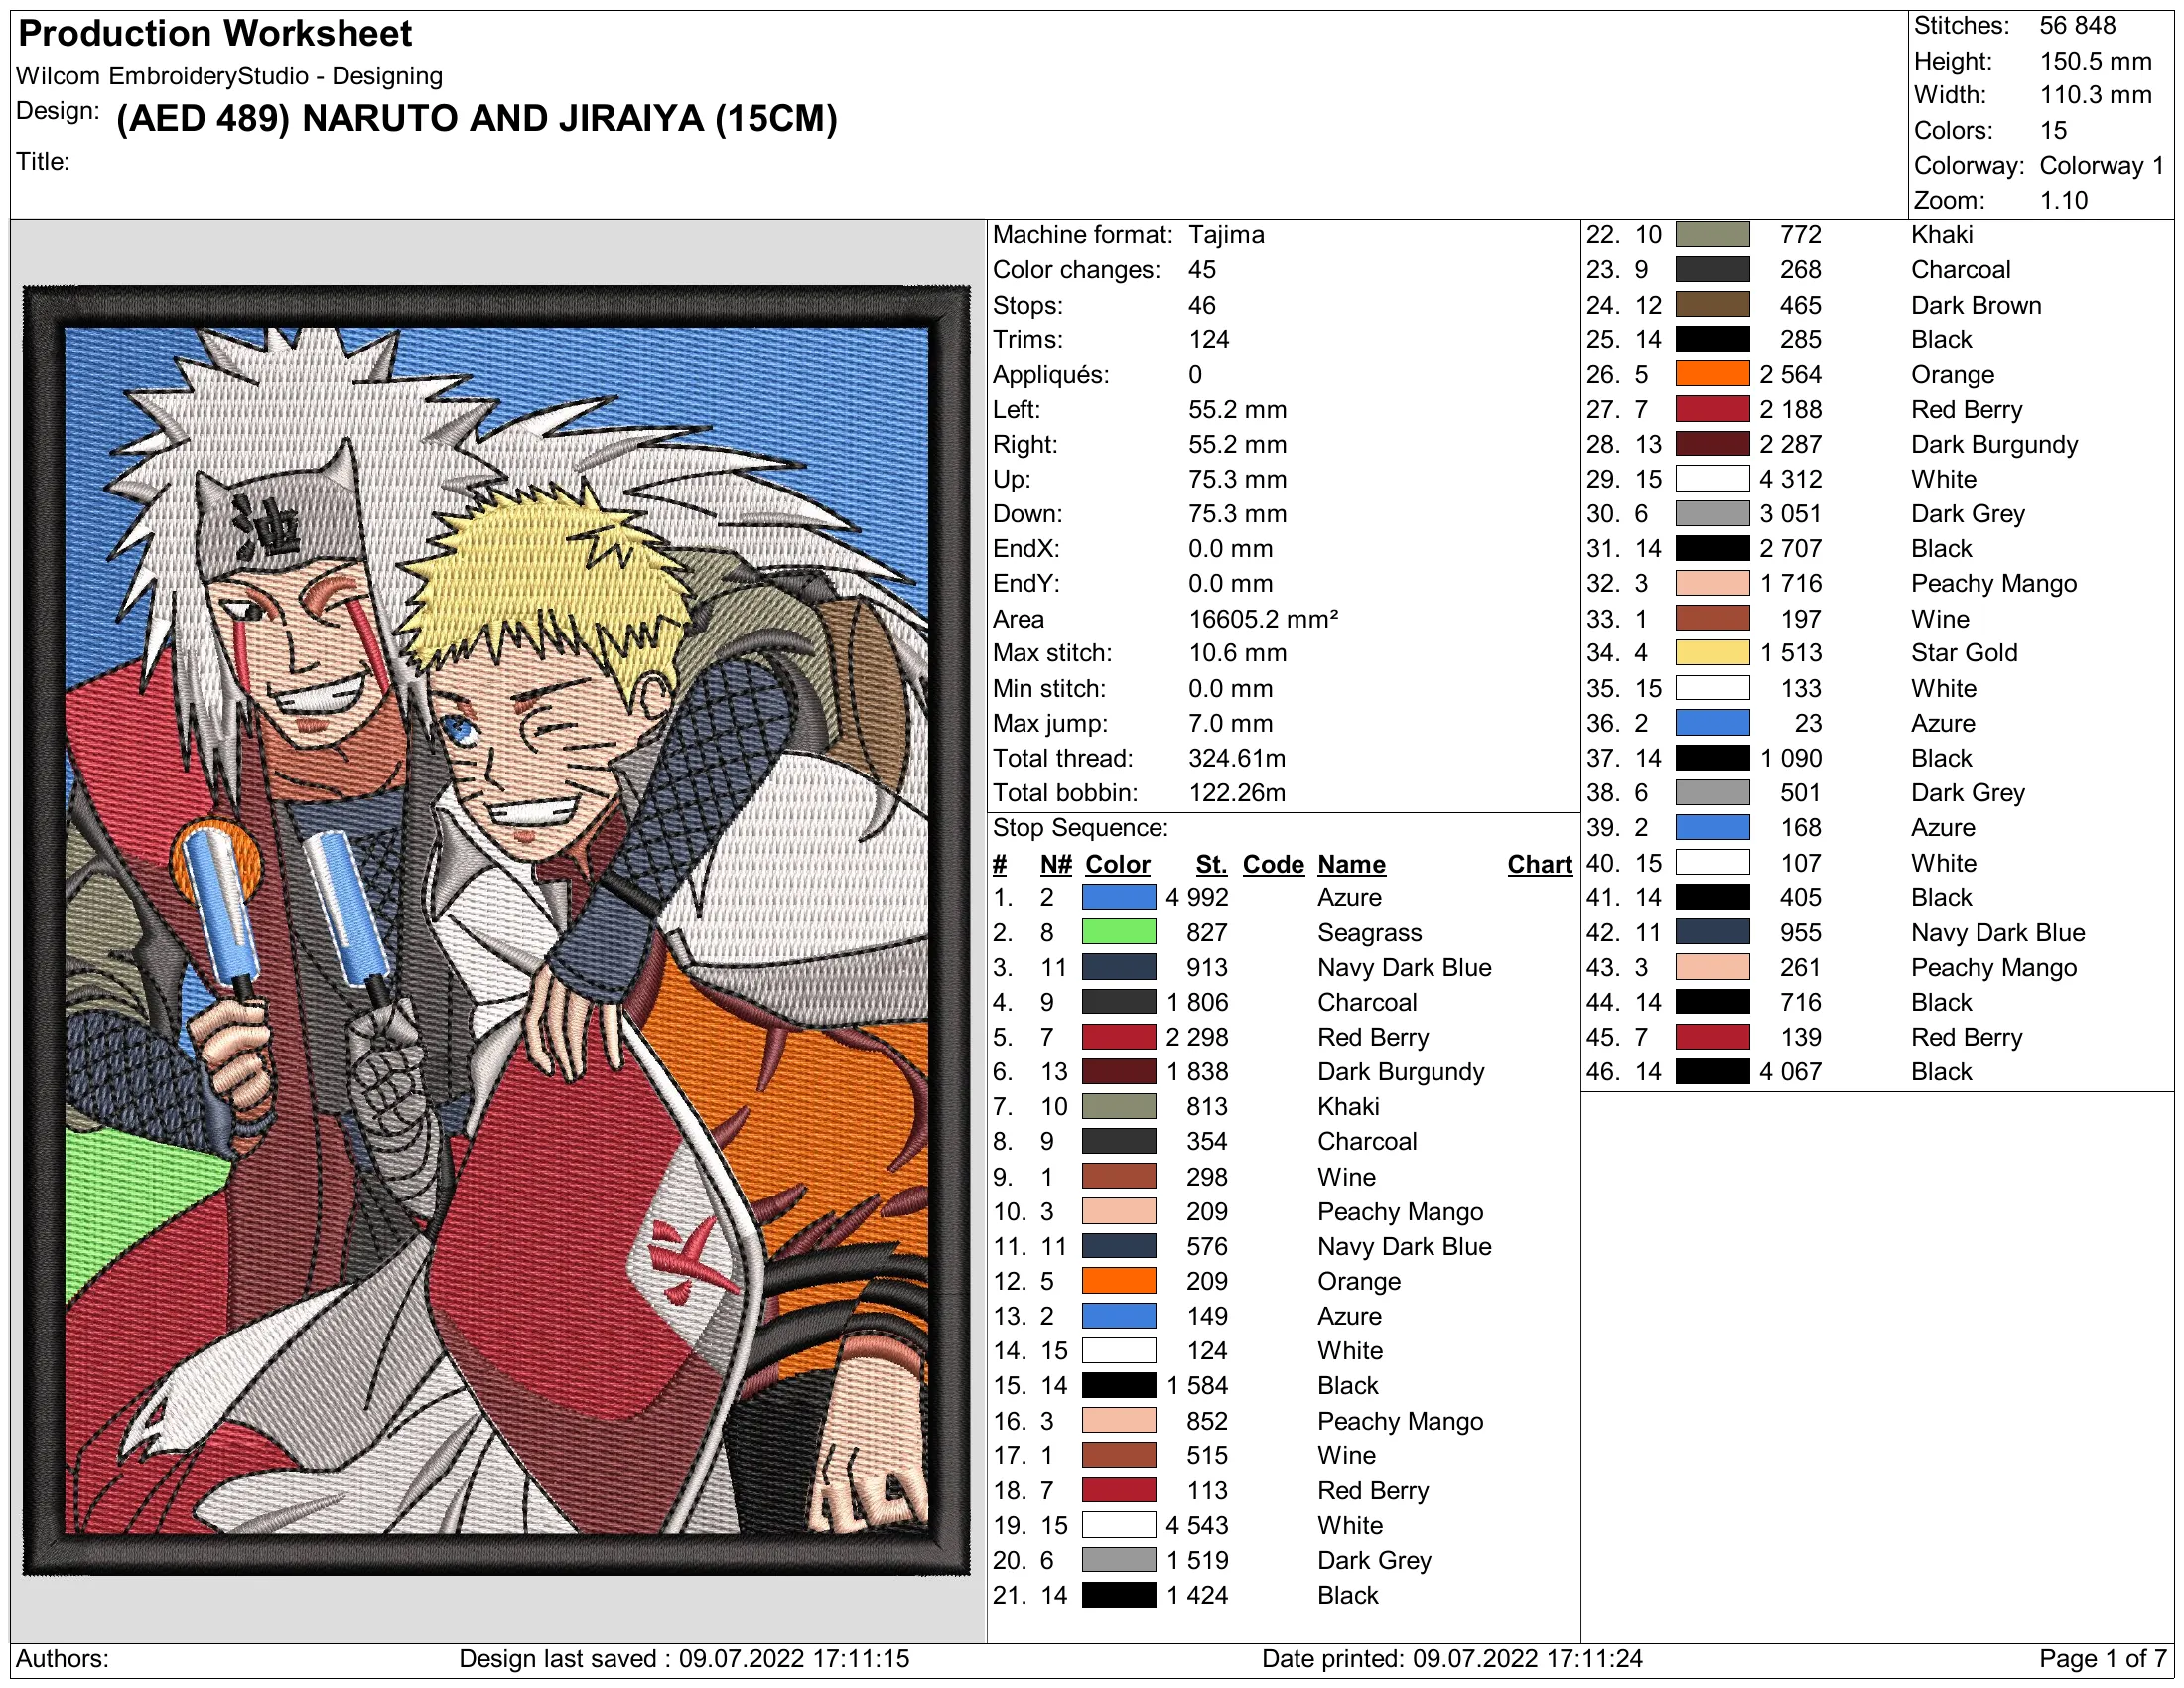Click the Total thread value 324.61m

pos(1236,758)
